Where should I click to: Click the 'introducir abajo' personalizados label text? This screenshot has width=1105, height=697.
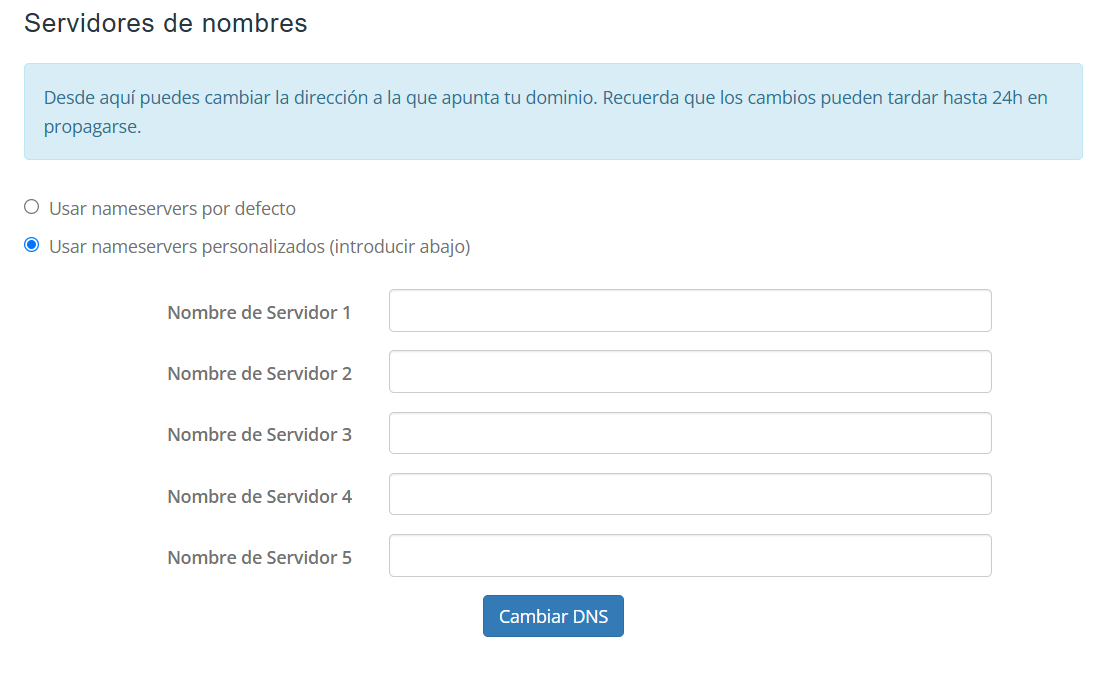pos(400,246)
